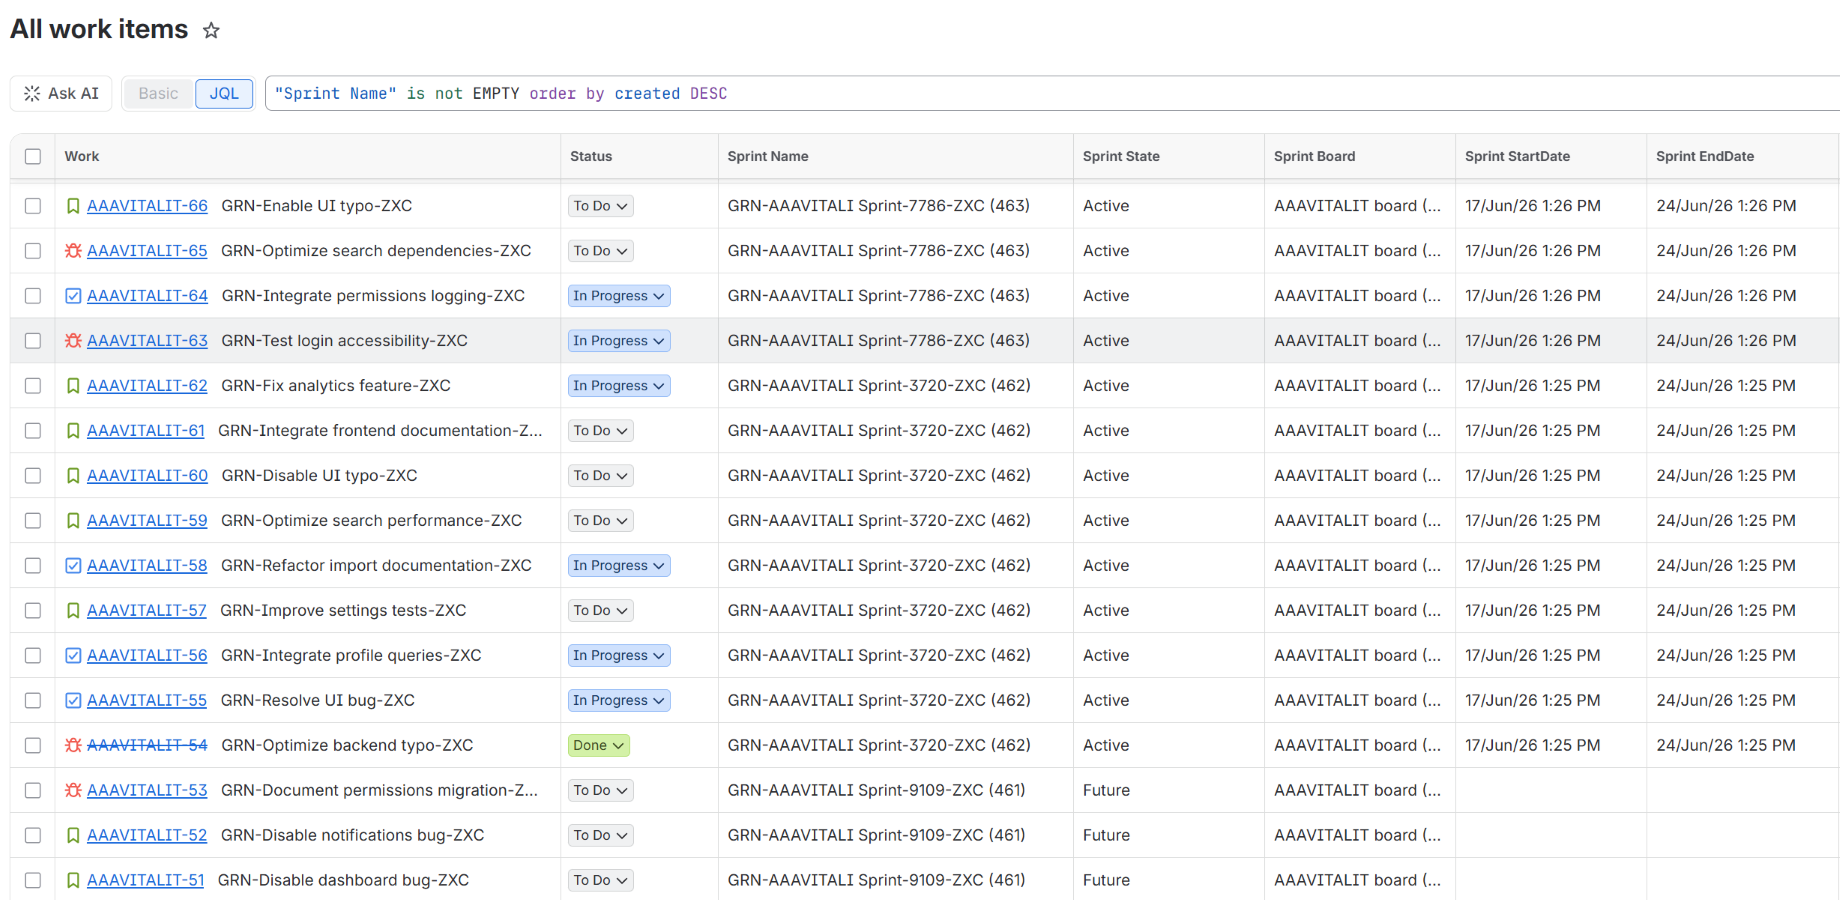1840x900 pixels.
Task: Click task icon for AAAVITALIT-56
Action: tap(73, 656)
